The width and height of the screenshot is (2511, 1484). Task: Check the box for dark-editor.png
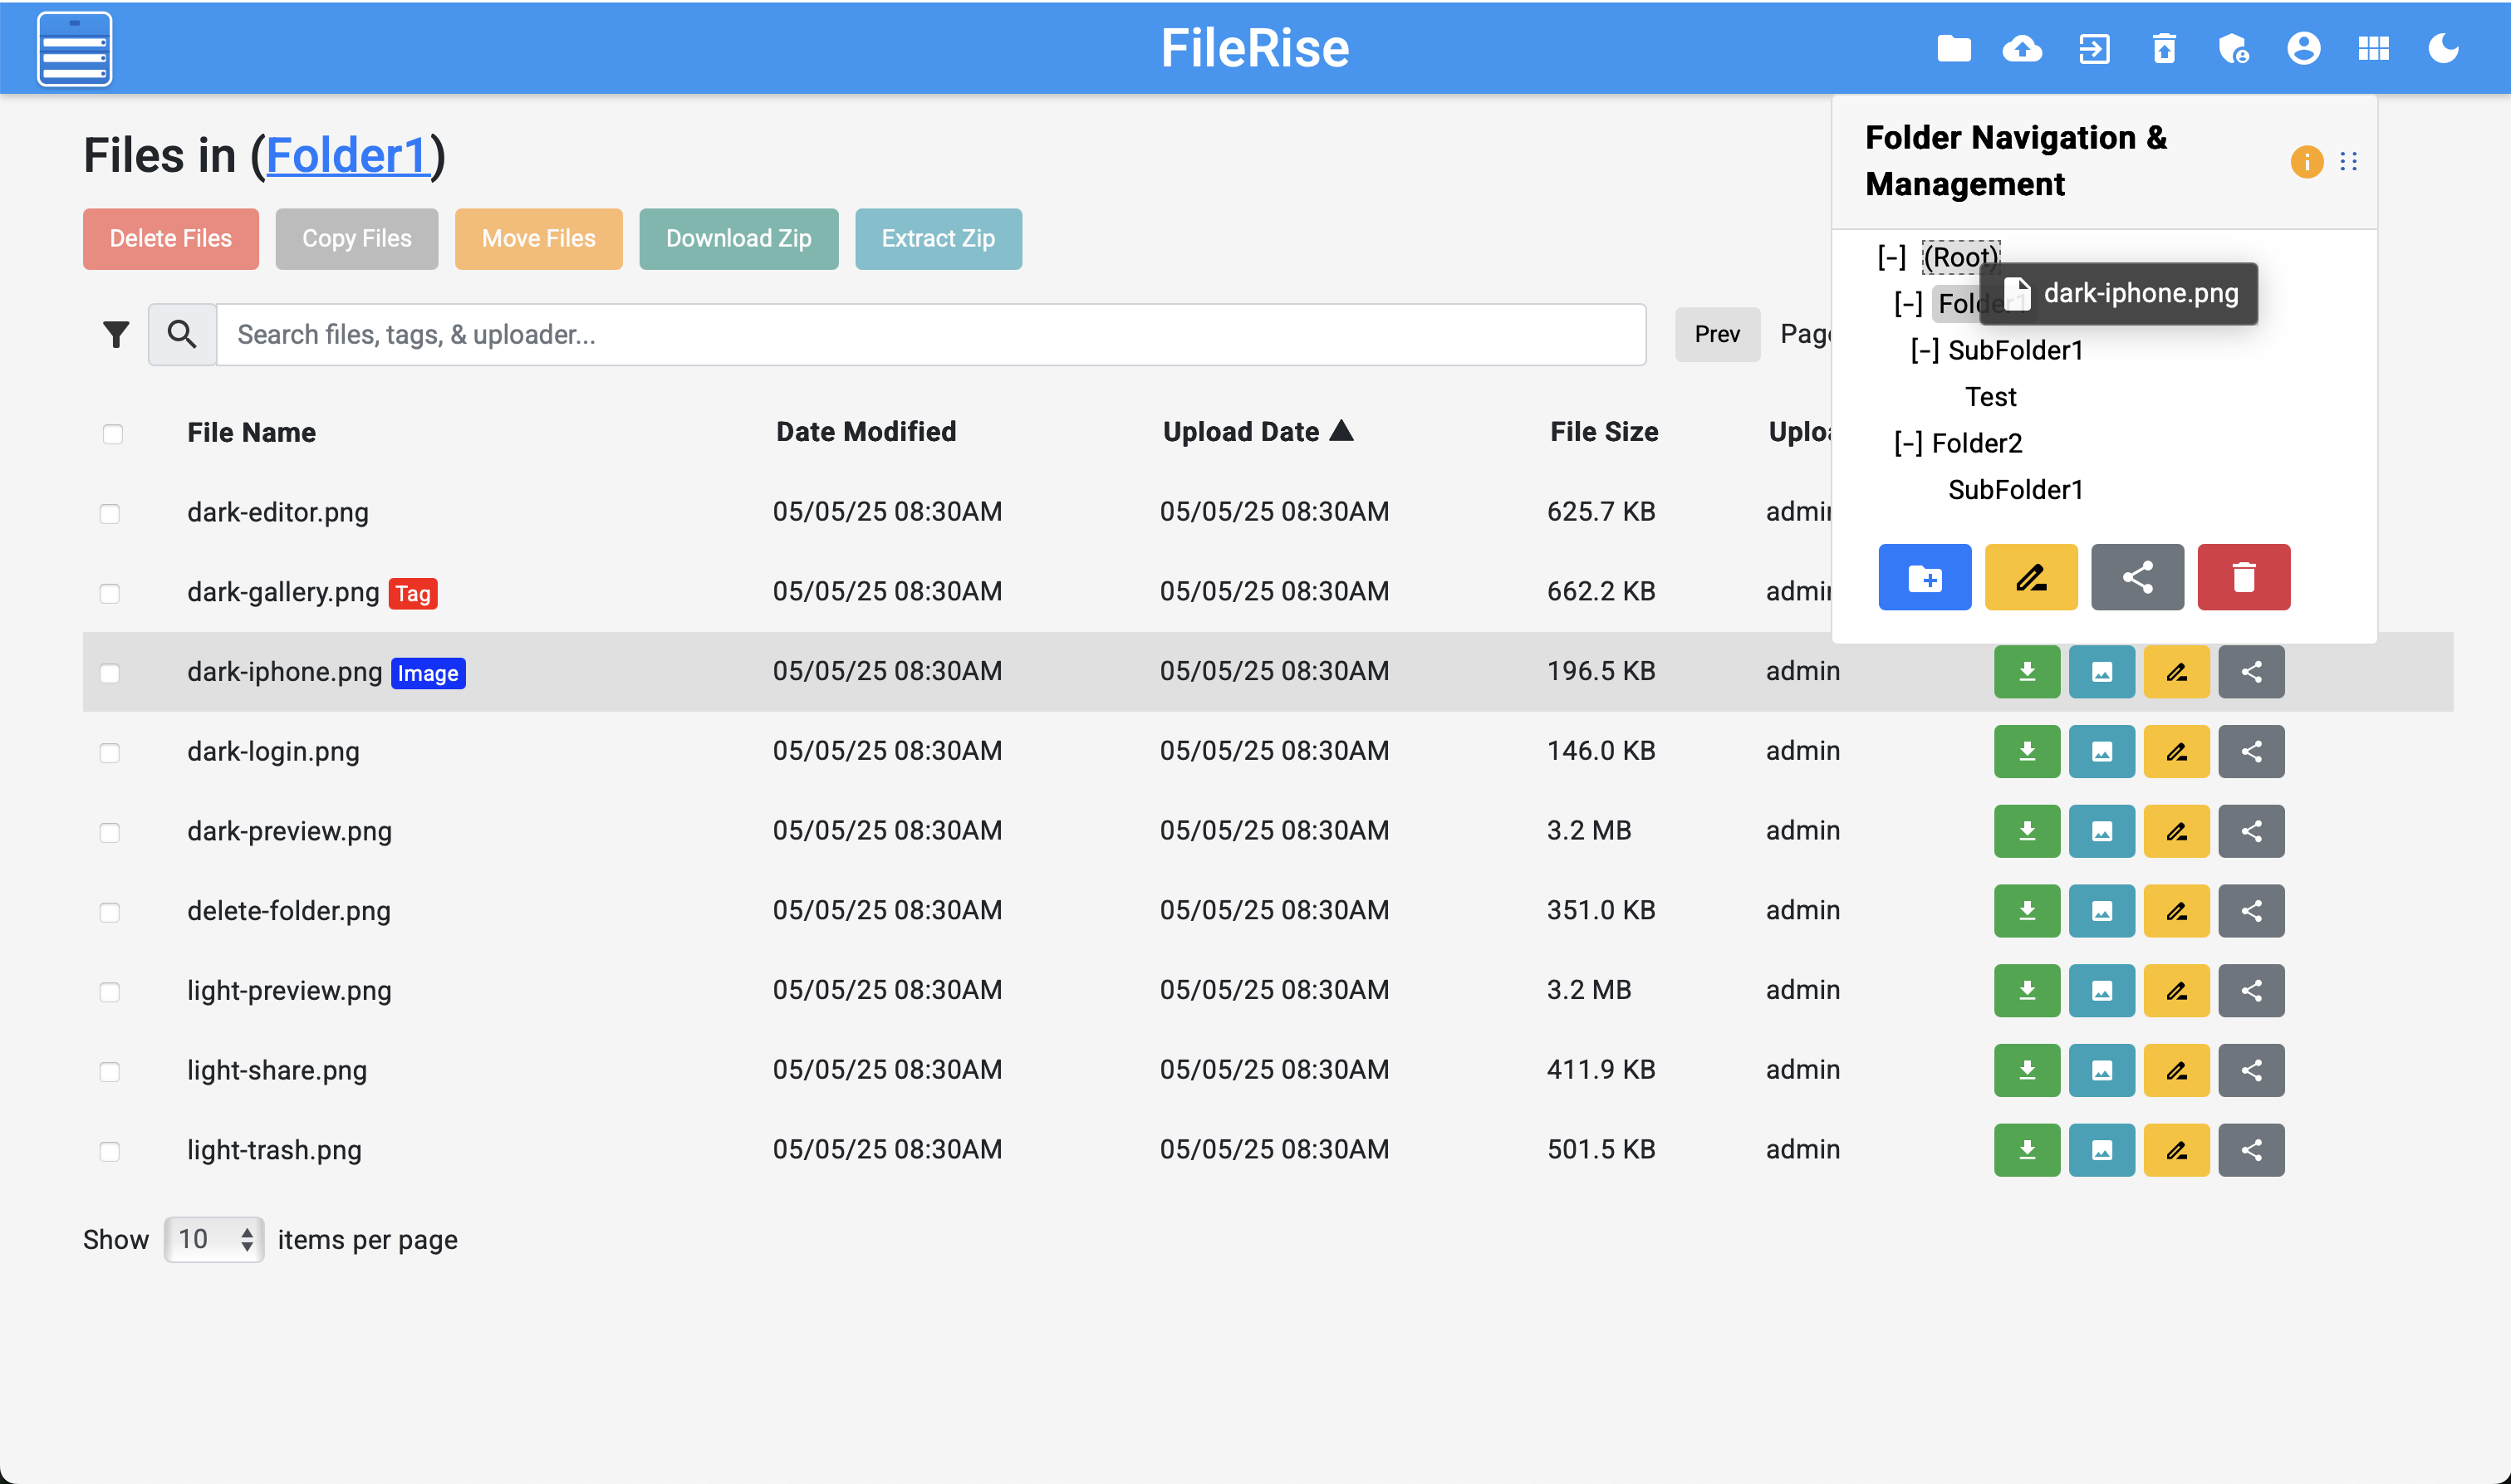pyautogui.click(x=110, y=514)
